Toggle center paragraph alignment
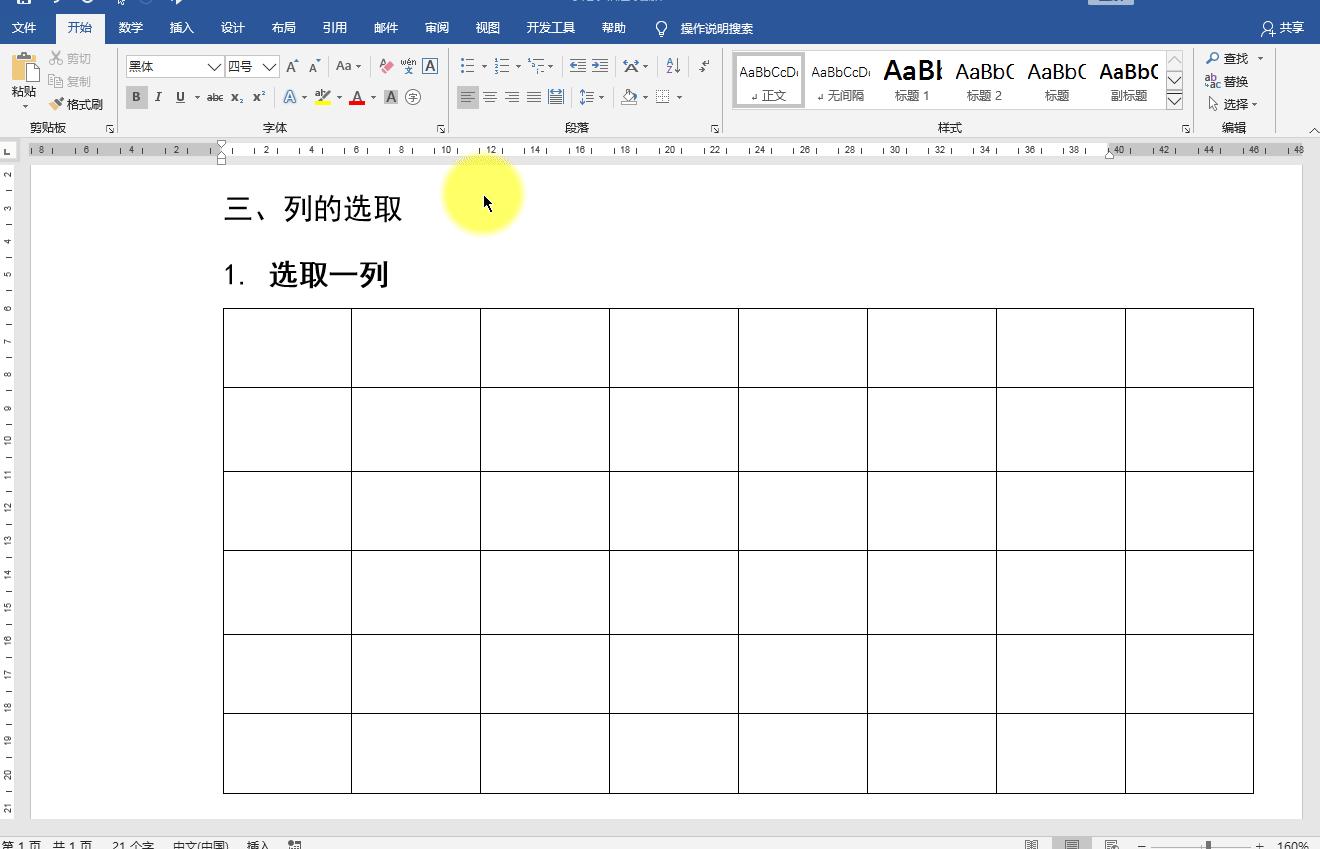 [x=490, y=97]
